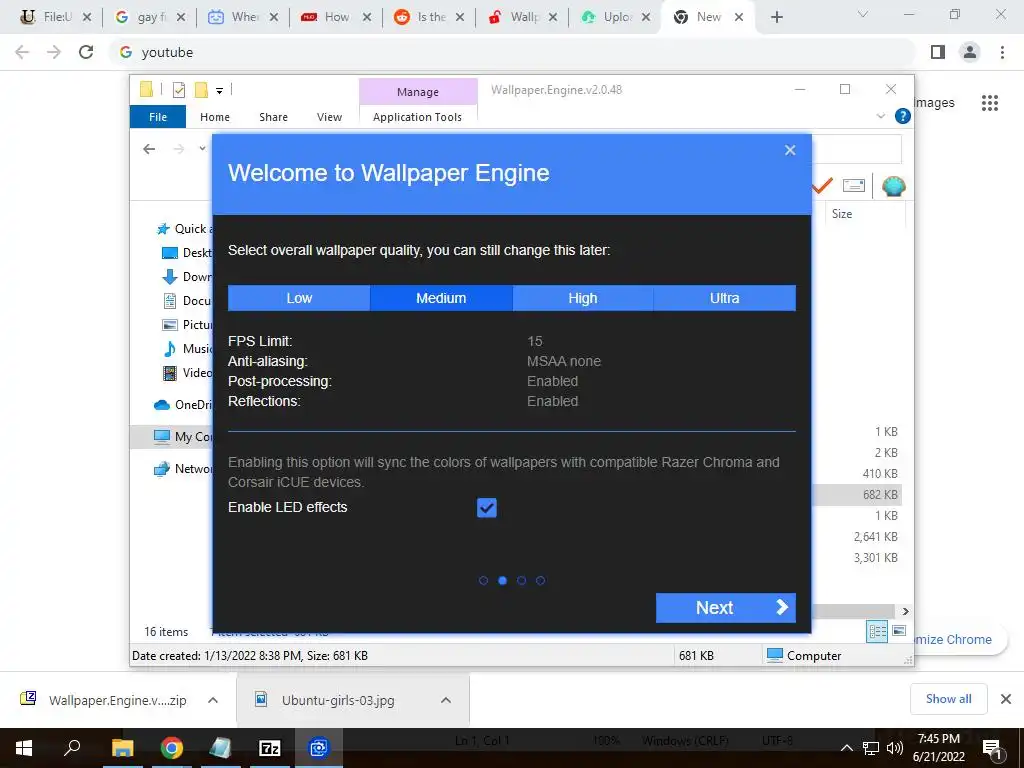Reload the Chrome page
Viewport: 1024px width, 768px height.
coord(86,52)
